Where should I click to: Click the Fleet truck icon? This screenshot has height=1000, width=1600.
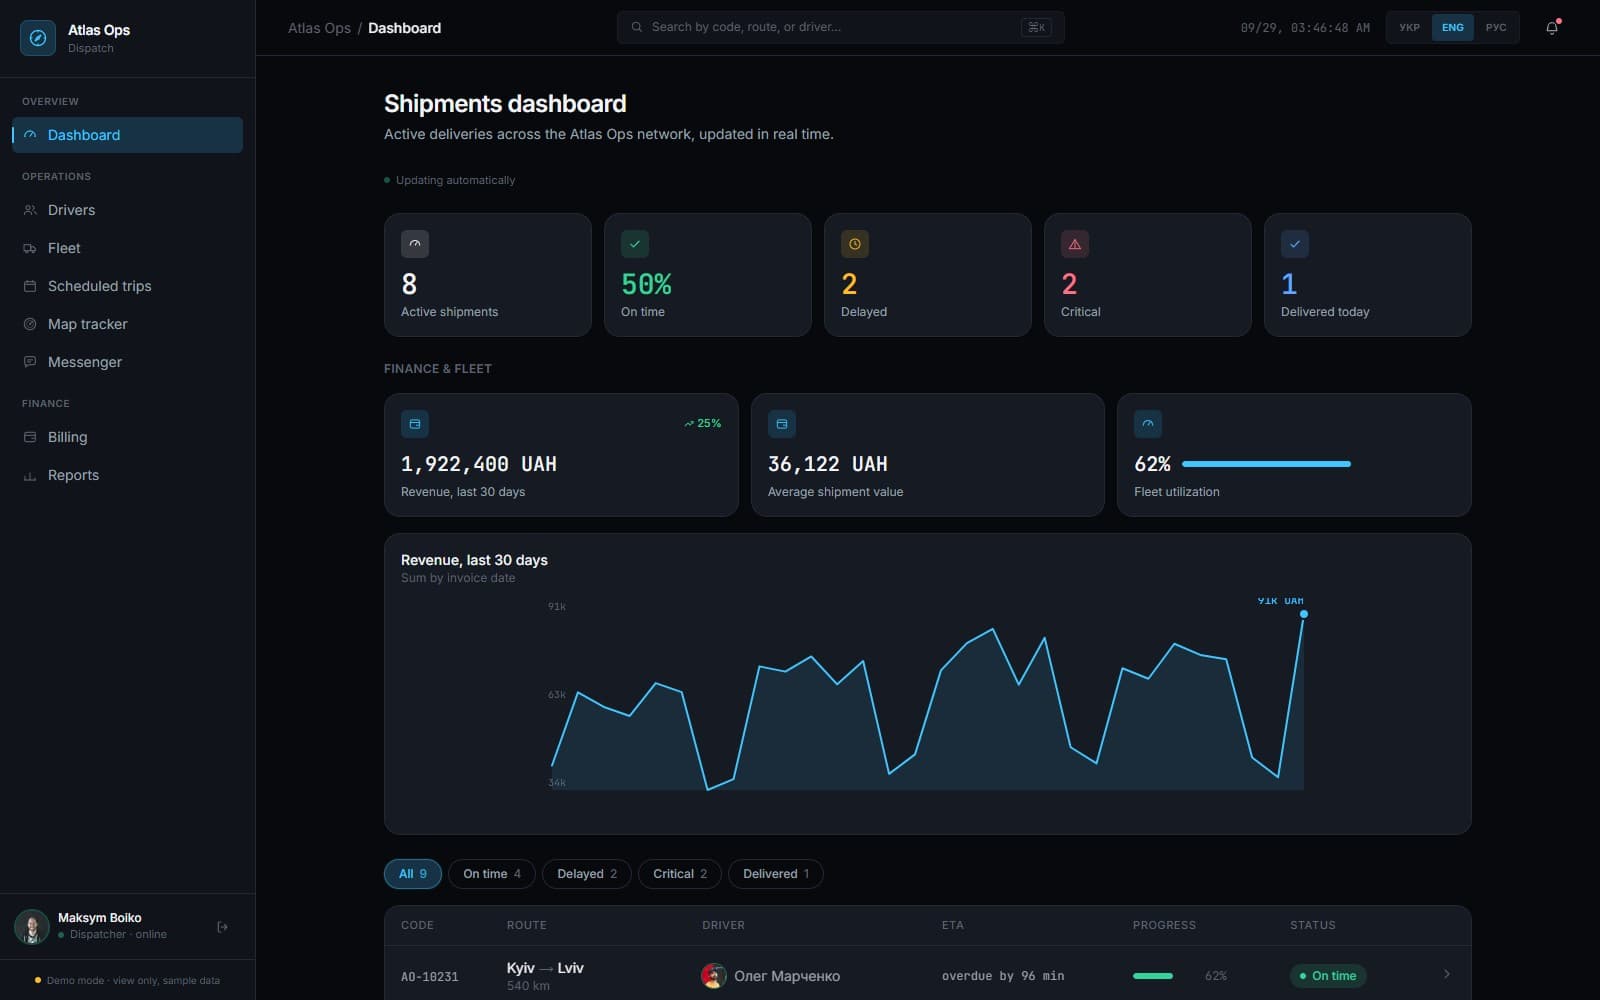click(x=30, y=248)
